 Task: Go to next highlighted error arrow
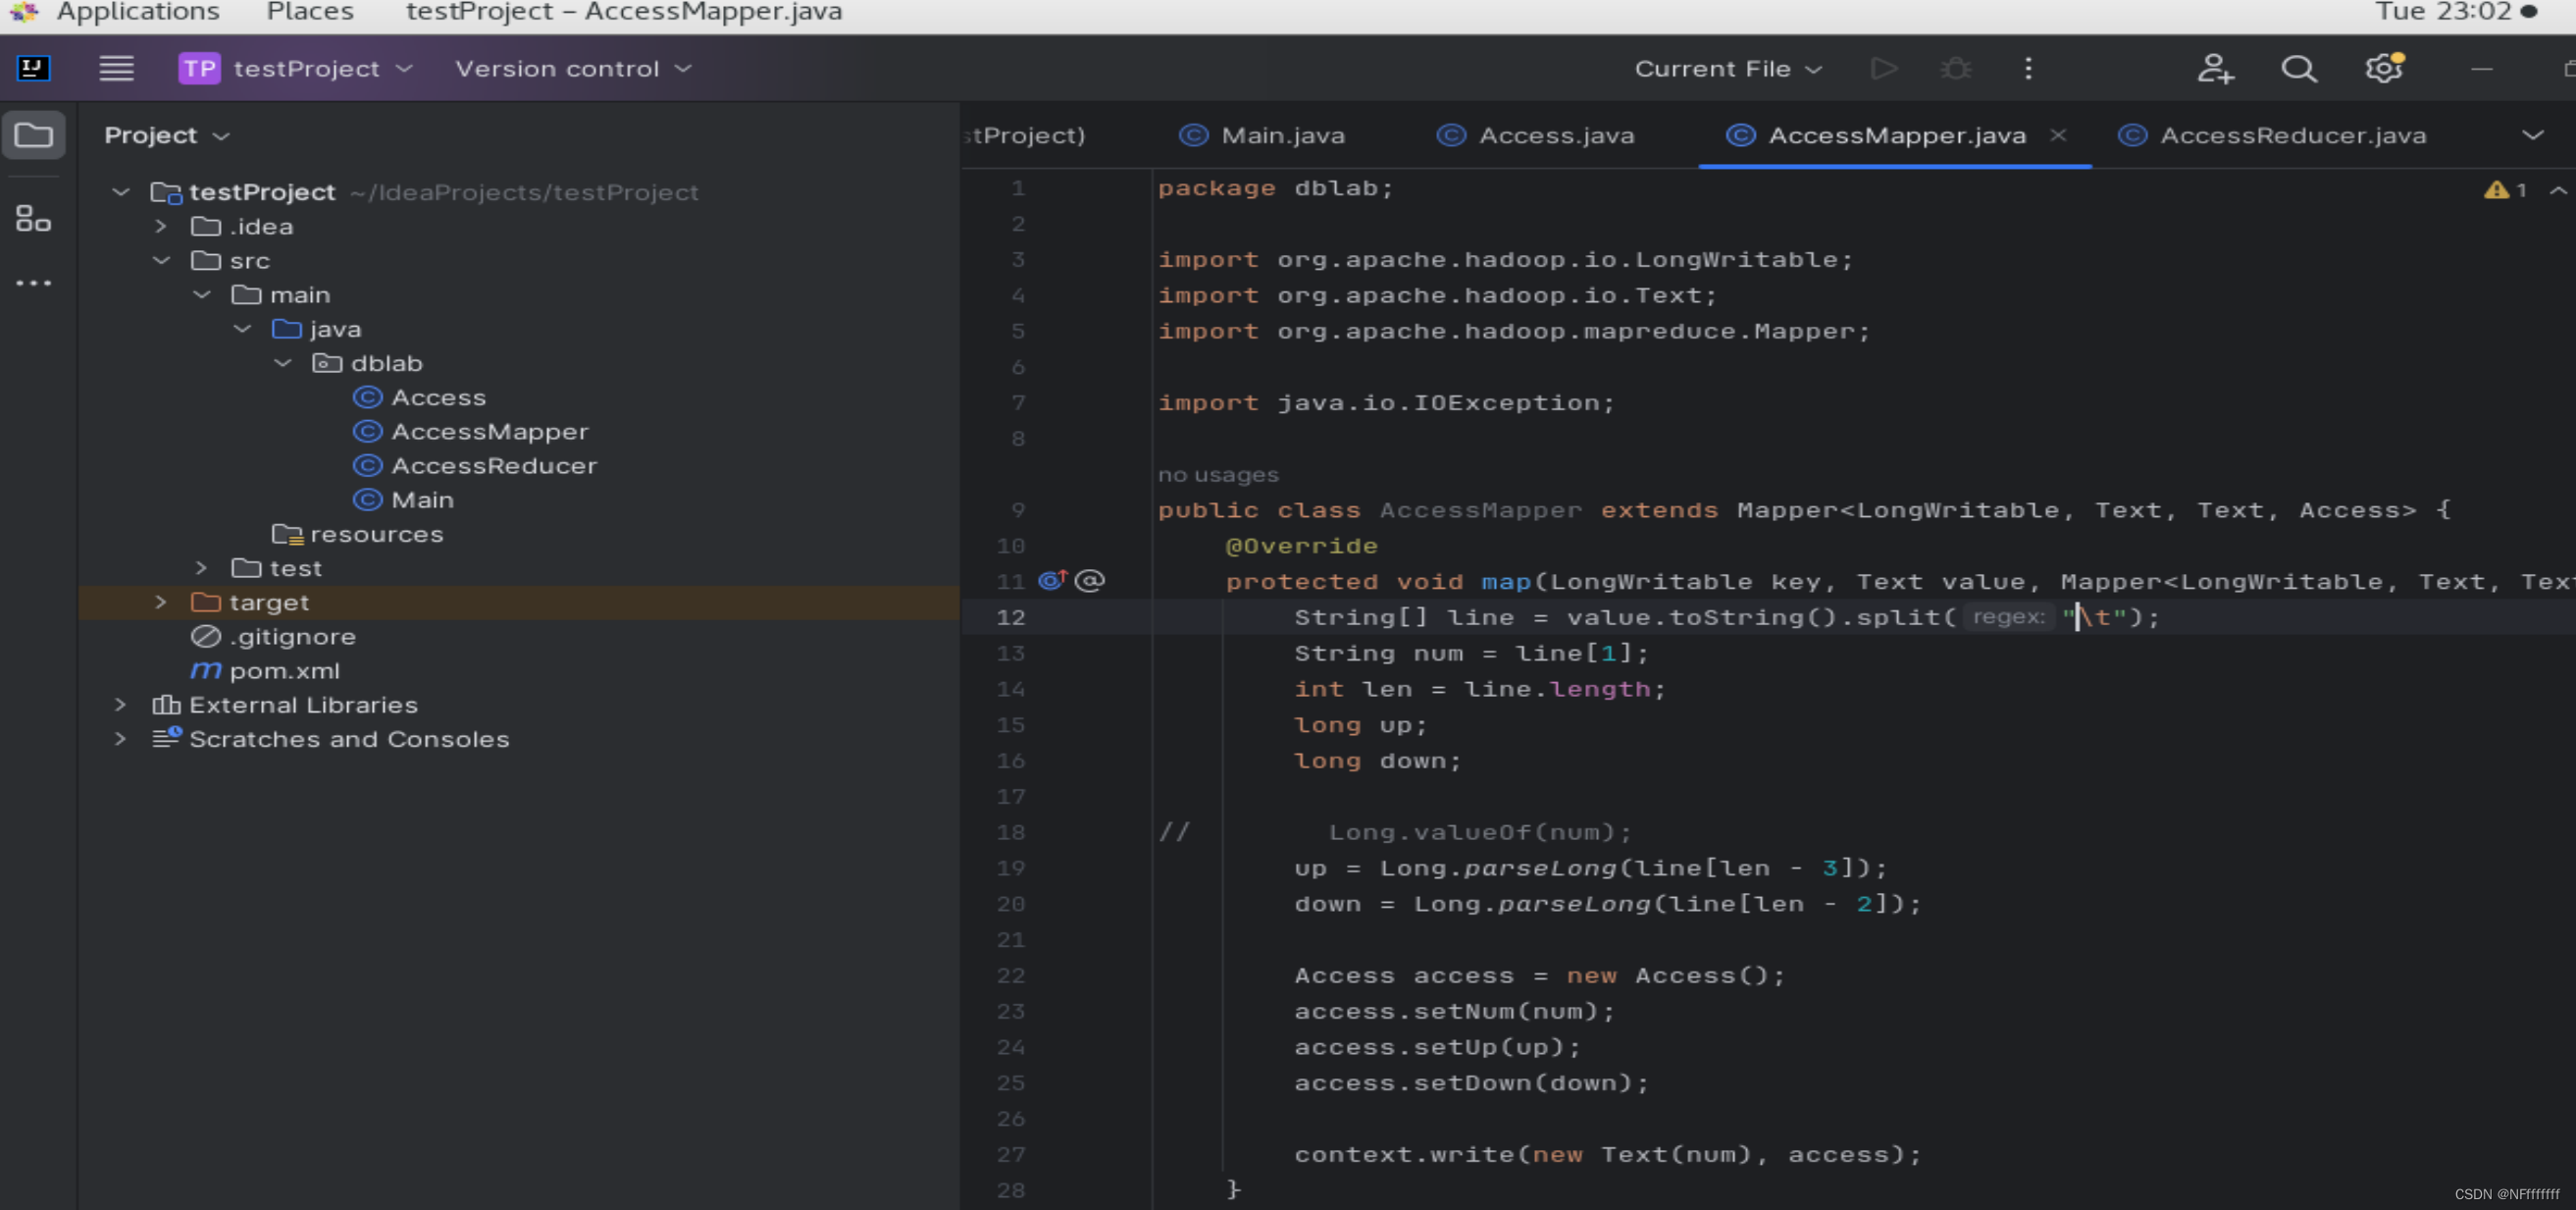click(2557, 190)
